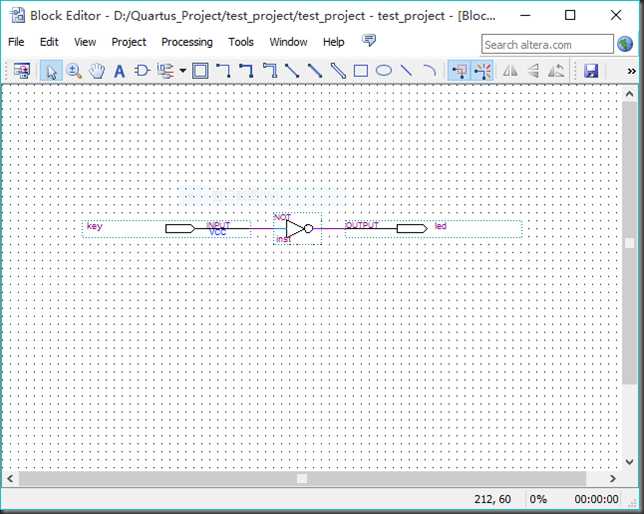Open the Processing menu
The width and height of the screenshot is (644, 514).
tap(187, 42)
